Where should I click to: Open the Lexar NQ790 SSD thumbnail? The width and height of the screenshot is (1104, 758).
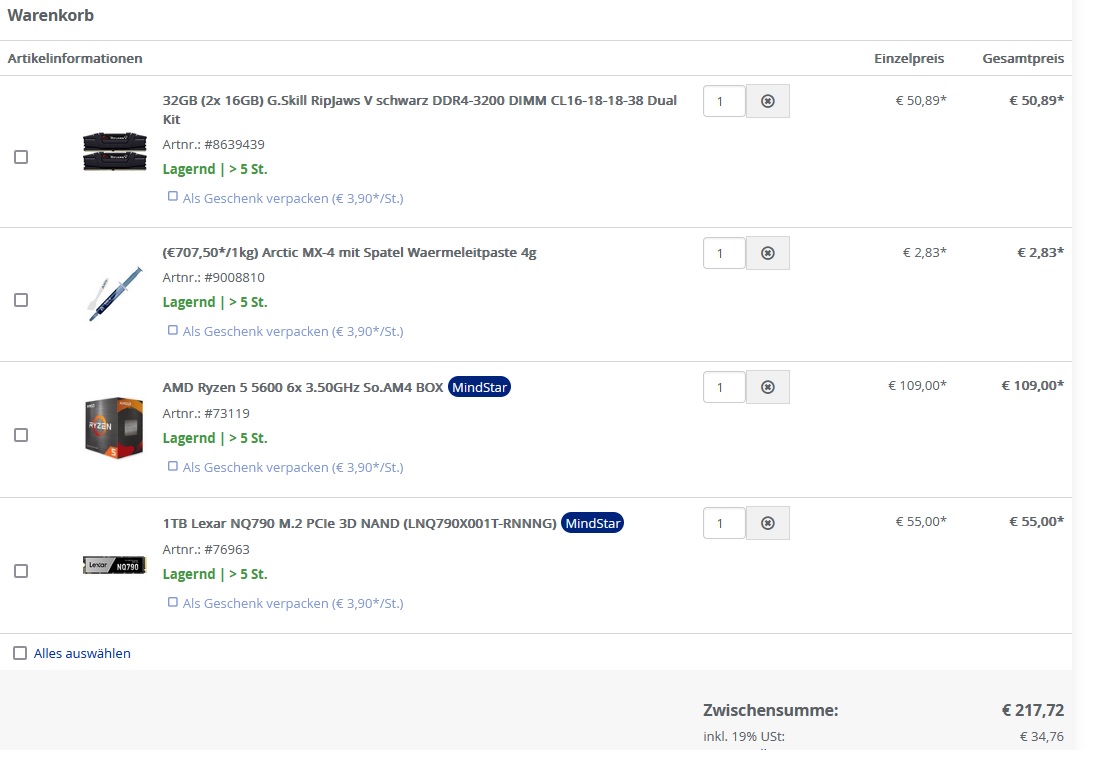pyautogui.click(x=114, y=565)
